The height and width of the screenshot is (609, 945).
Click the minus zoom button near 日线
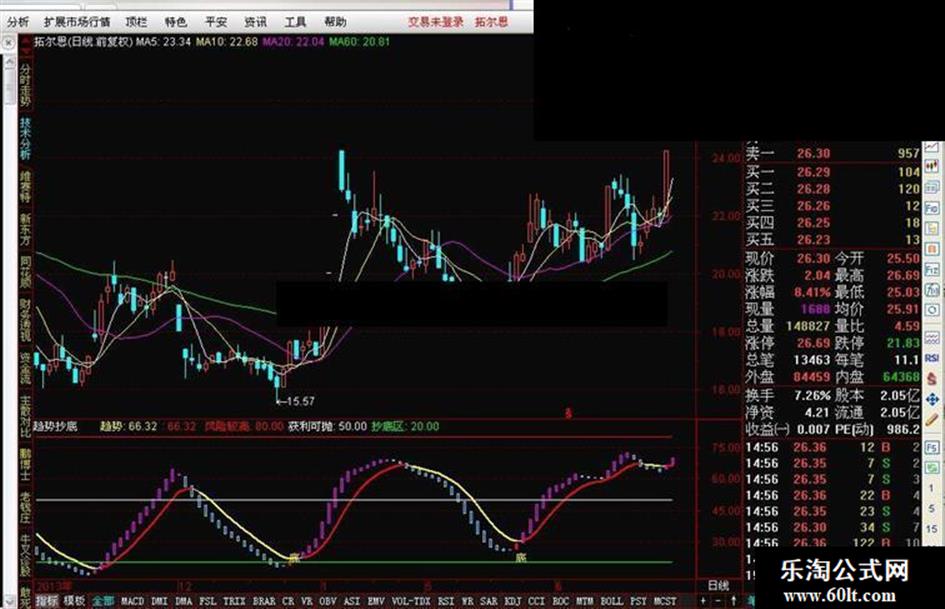coord(718,601)
